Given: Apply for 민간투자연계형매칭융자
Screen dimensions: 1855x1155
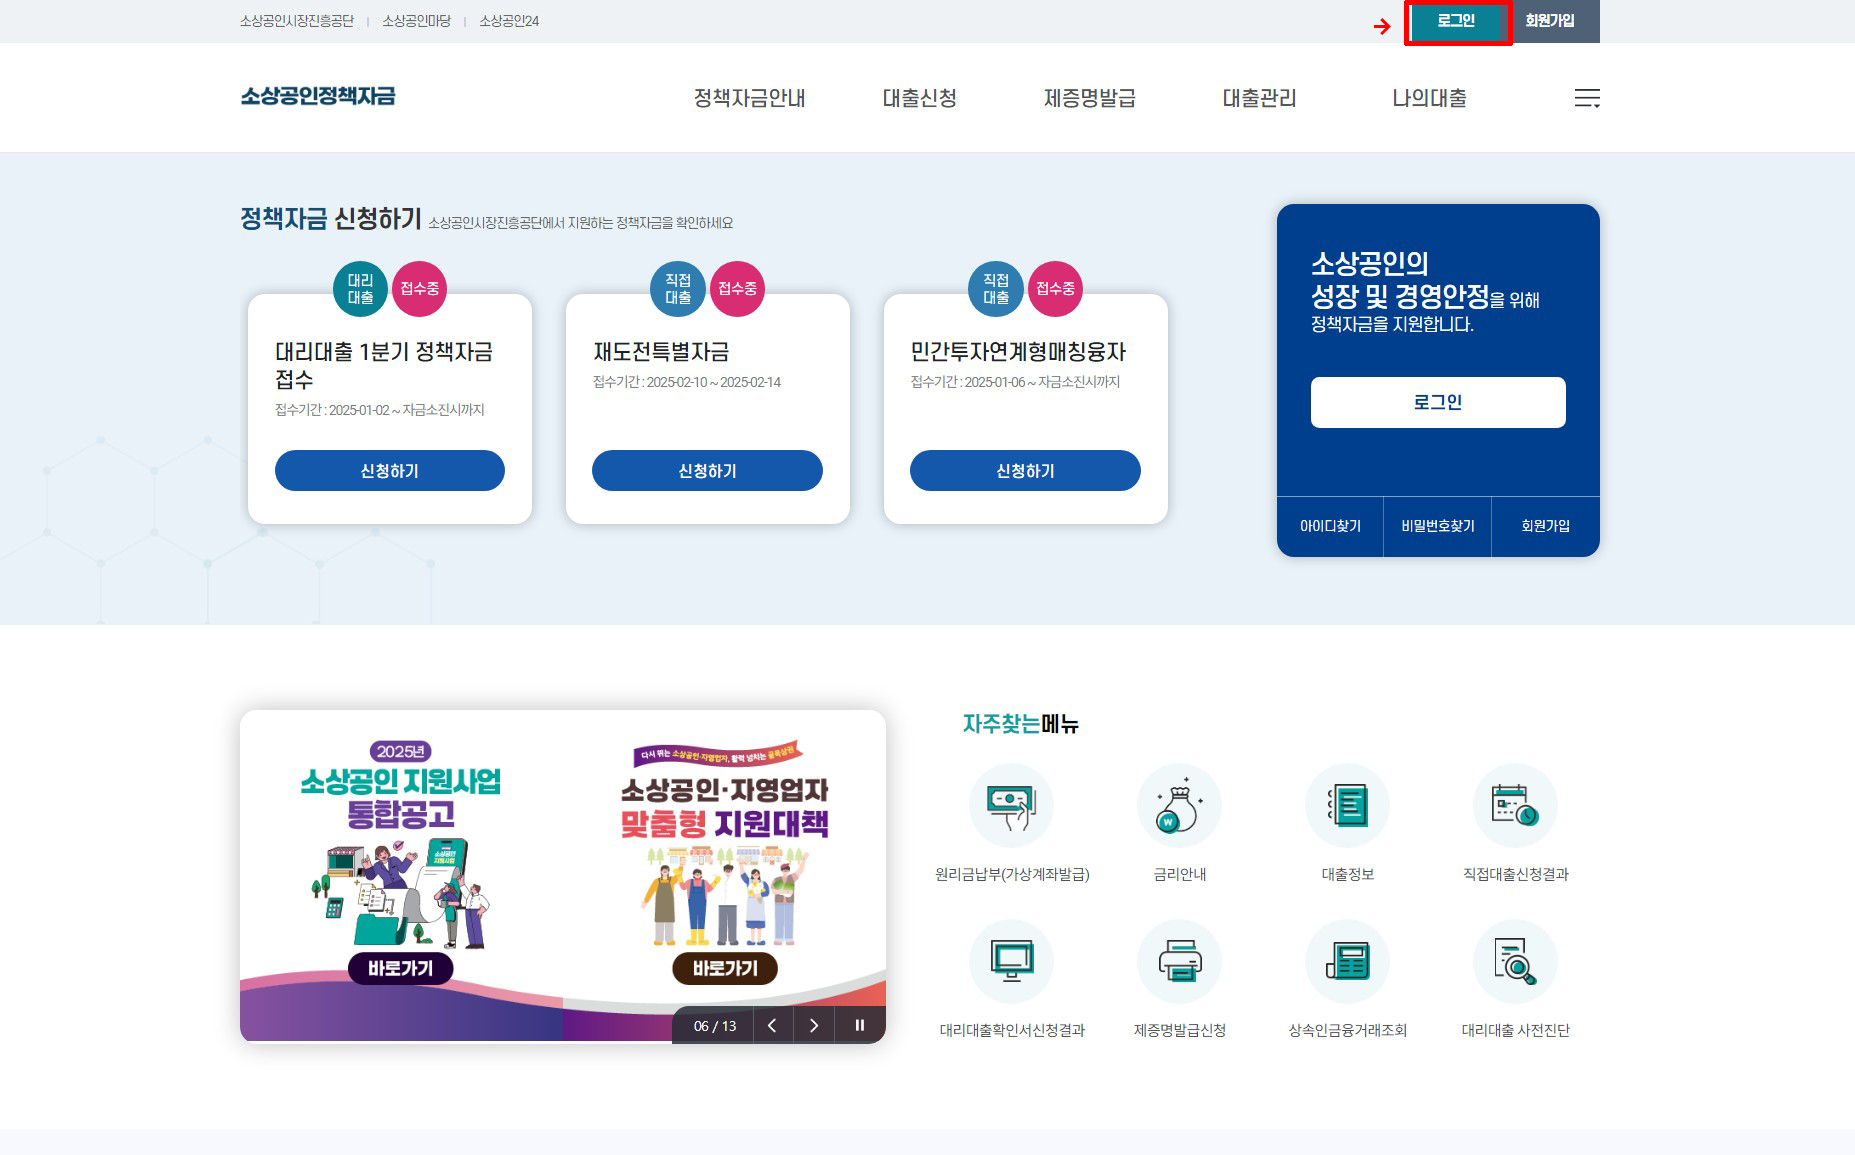Looking at the screenshot, I should pyautogui.click(x=1025, y=471).
